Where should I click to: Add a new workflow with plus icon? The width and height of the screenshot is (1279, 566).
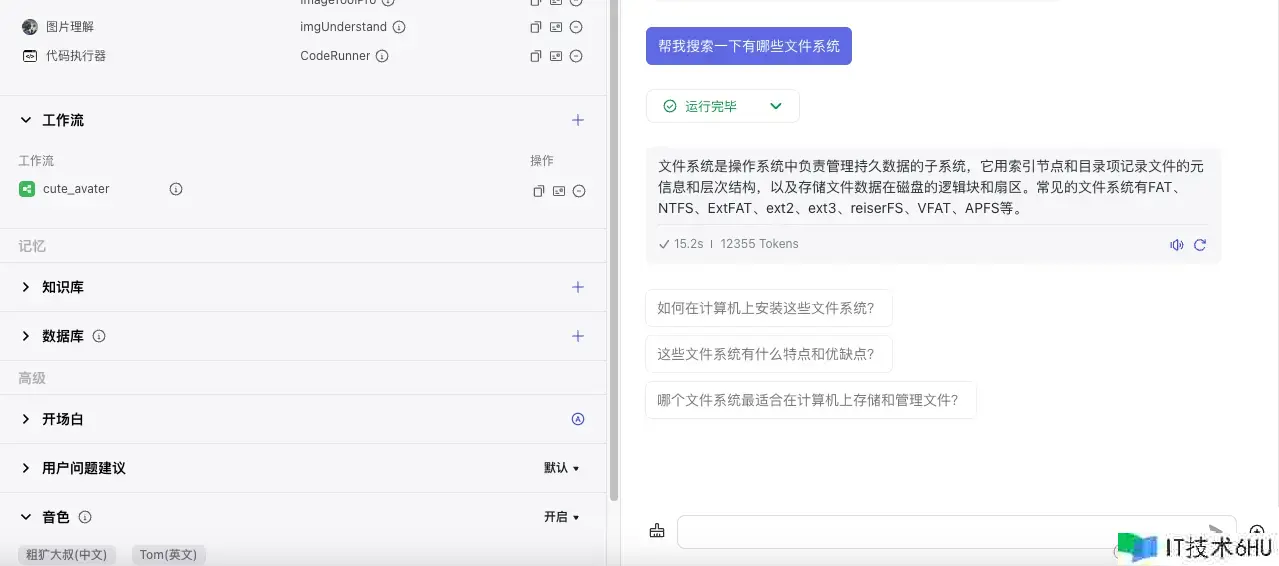pos(577,120)
